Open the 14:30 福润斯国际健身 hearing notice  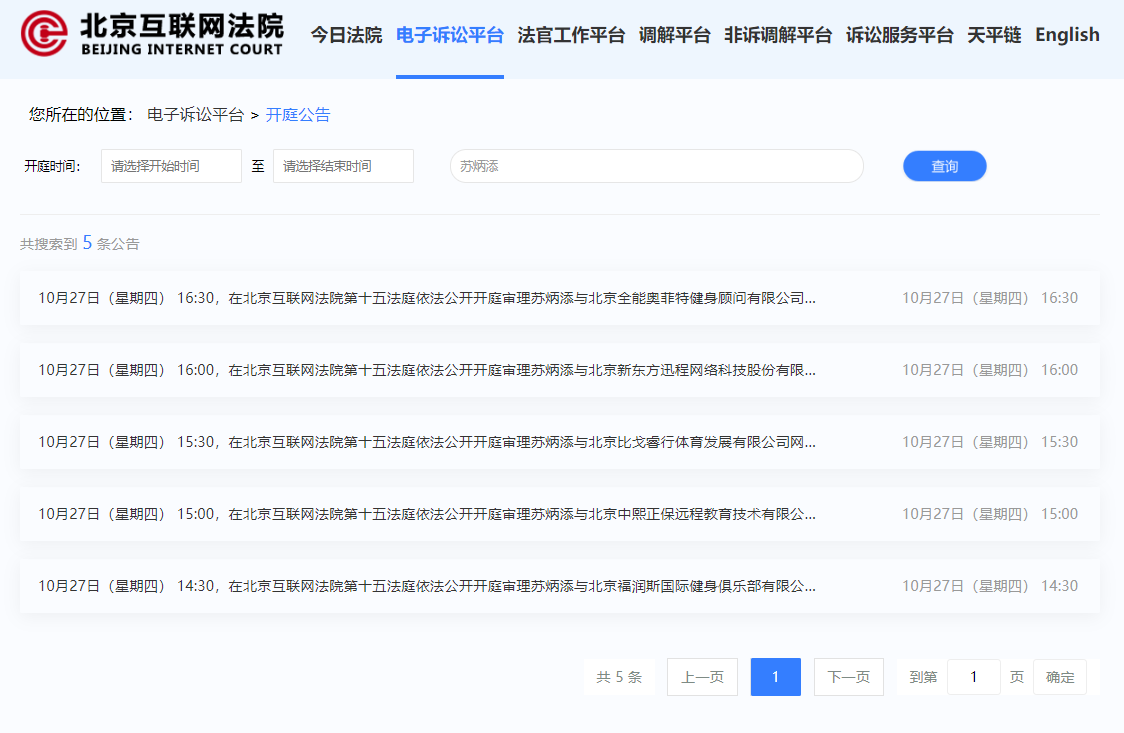(x=427, y=586)
